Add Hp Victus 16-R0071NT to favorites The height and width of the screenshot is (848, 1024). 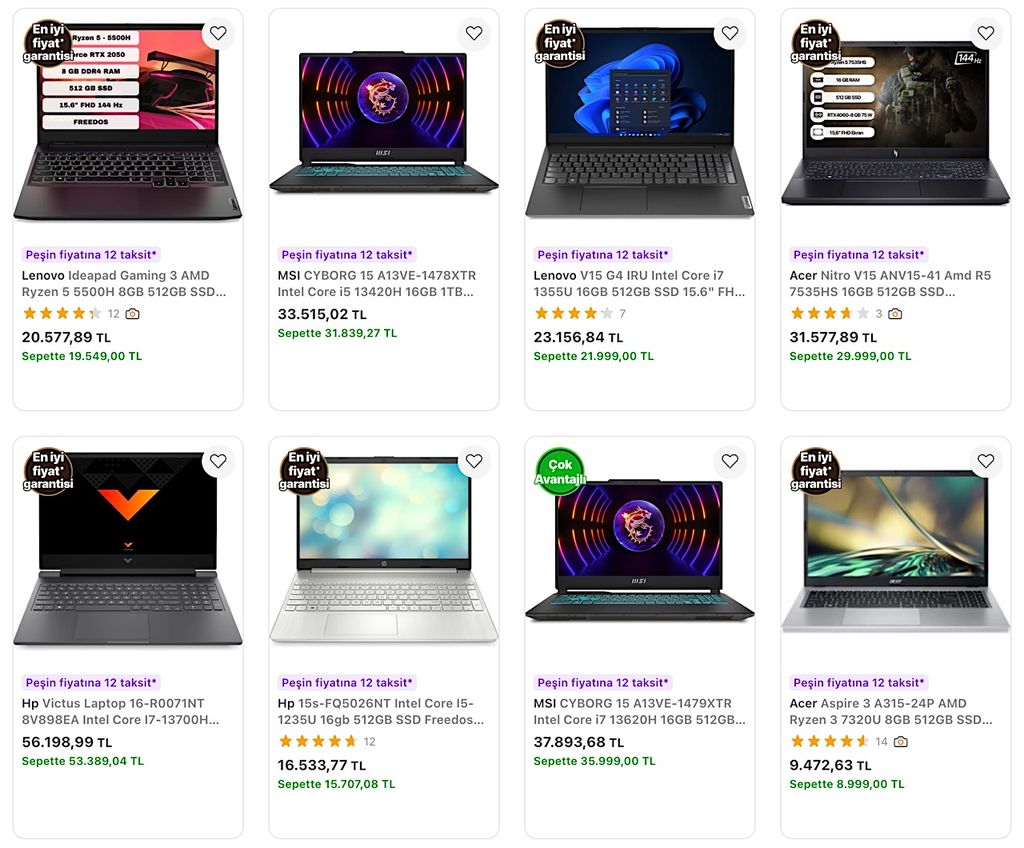218,461
